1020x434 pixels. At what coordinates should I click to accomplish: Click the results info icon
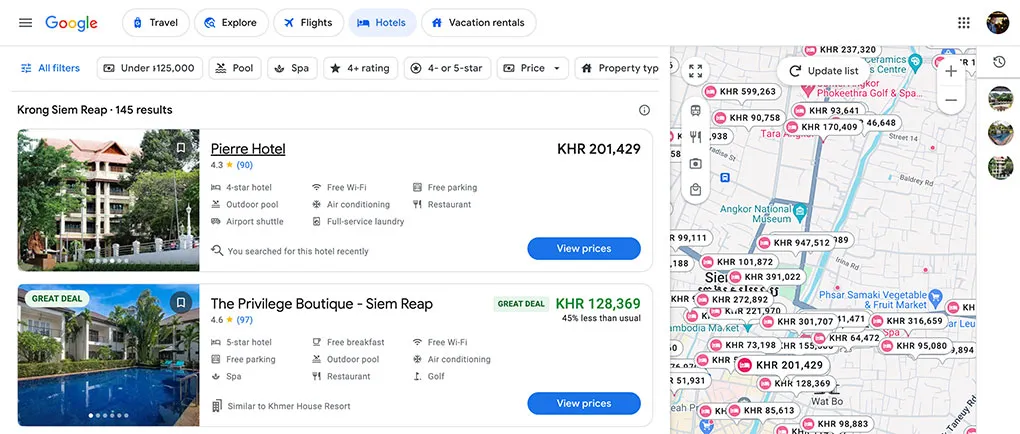coord(644,110)
